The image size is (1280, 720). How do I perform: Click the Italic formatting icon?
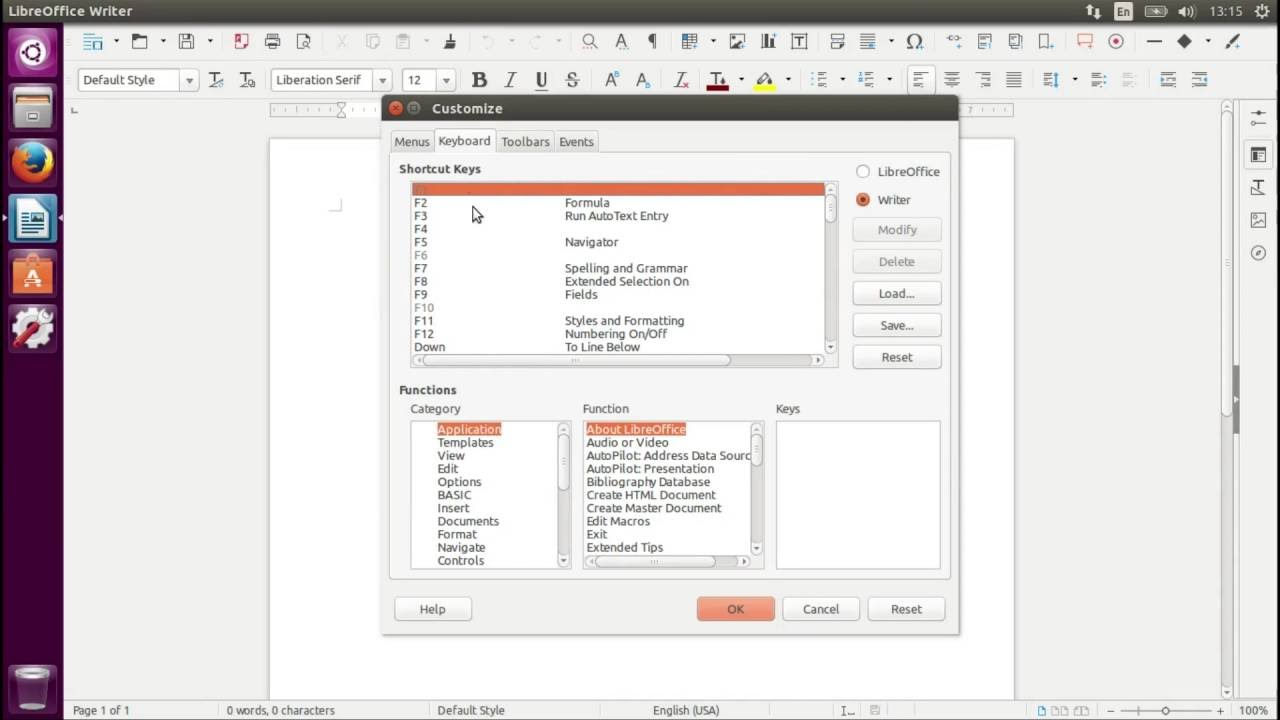click(x=510, y=80)
